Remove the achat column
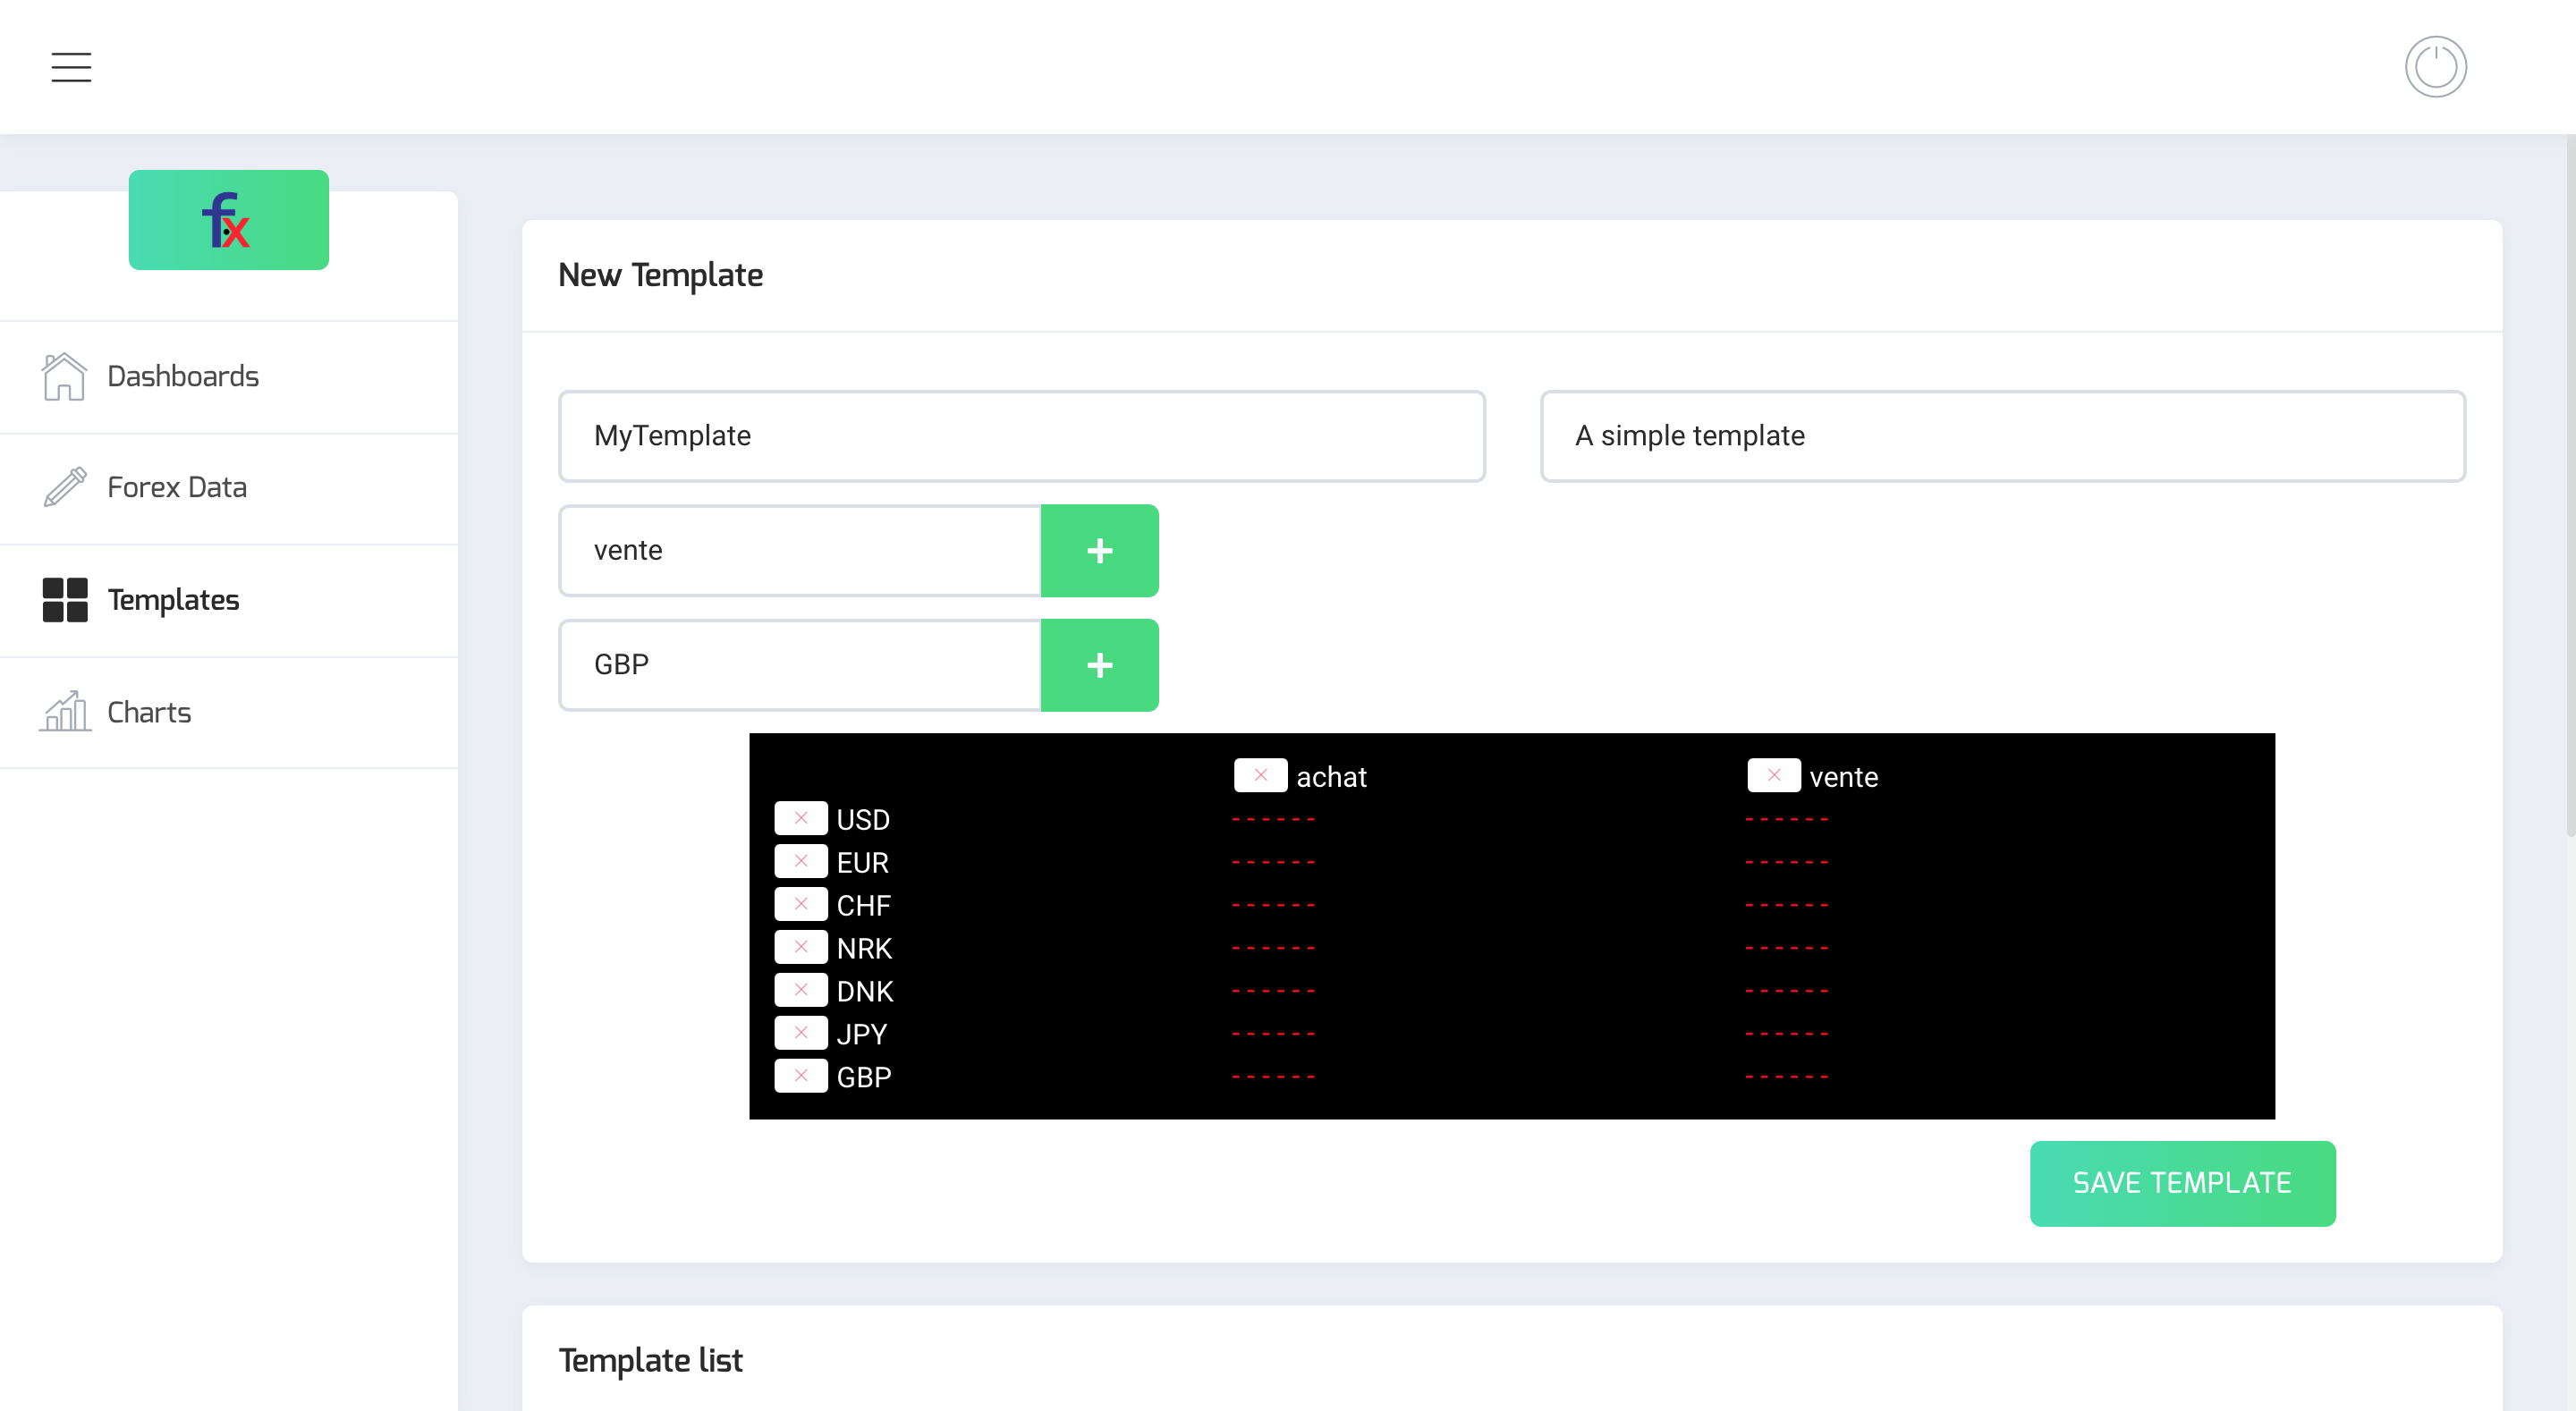2576x1411 pixels. point(1260,775)
